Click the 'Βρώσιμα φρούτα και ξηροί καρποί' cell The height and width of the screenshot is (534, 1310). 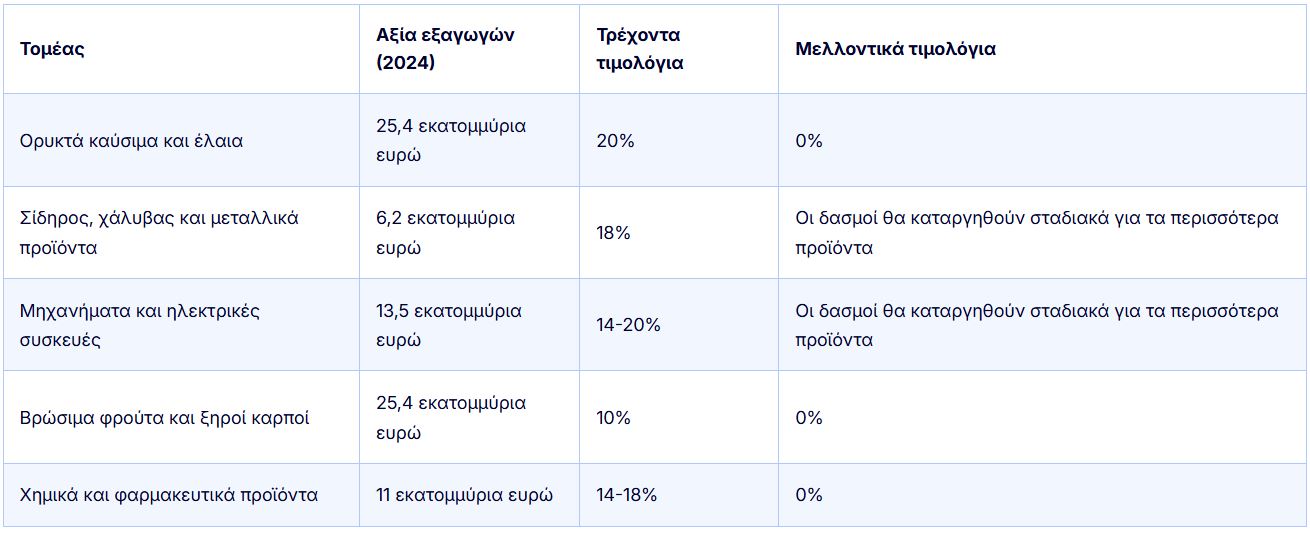click(164, 418)
